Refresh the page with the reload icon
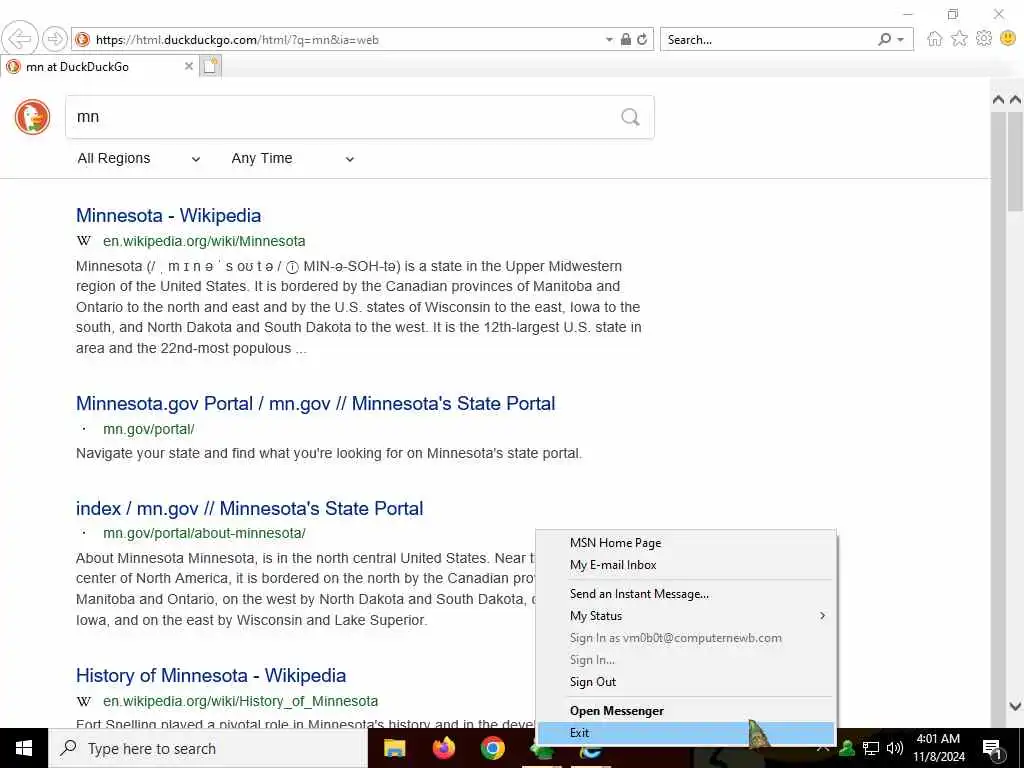Image resolution: width=1024 pixels, height=768 pixels. (x=642, y=39)
